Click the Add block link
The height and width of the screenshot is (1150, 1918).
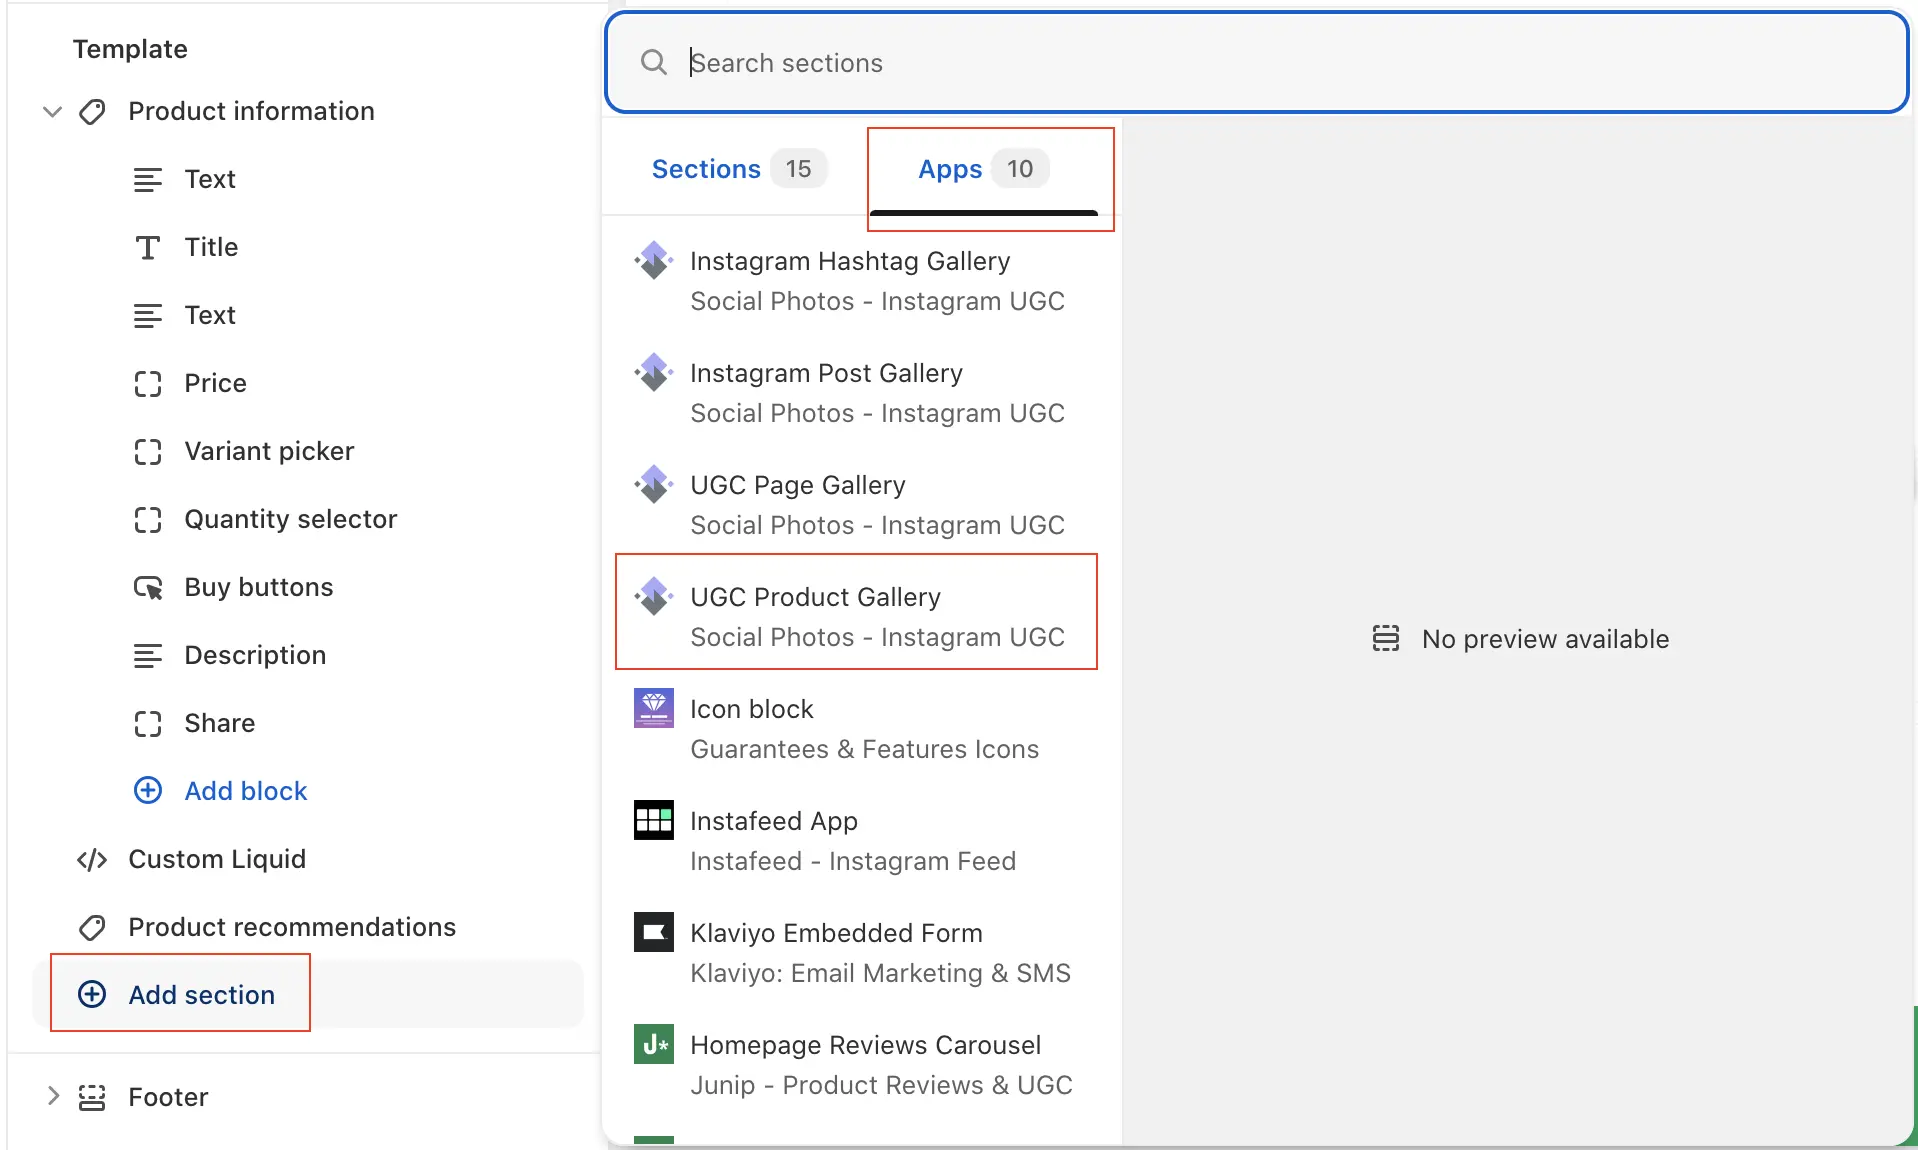(246, 791)
